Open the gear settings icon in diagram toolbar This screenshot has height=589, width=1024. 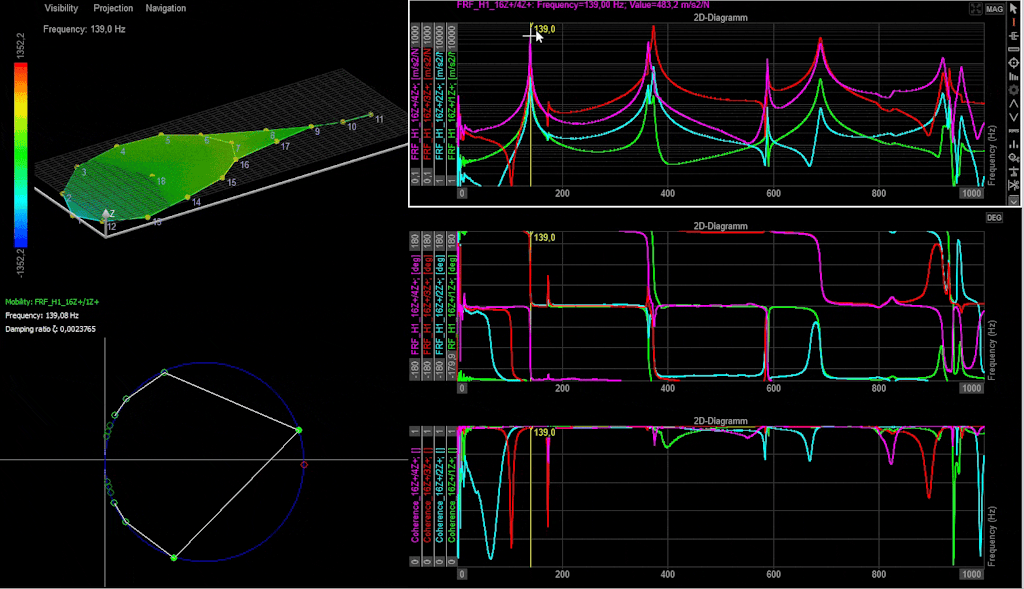1014,90
